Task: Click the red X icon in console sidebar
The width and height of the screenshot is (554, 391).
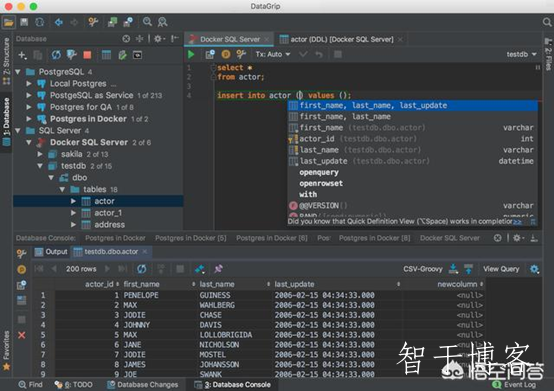Action: tap(22, 335)
